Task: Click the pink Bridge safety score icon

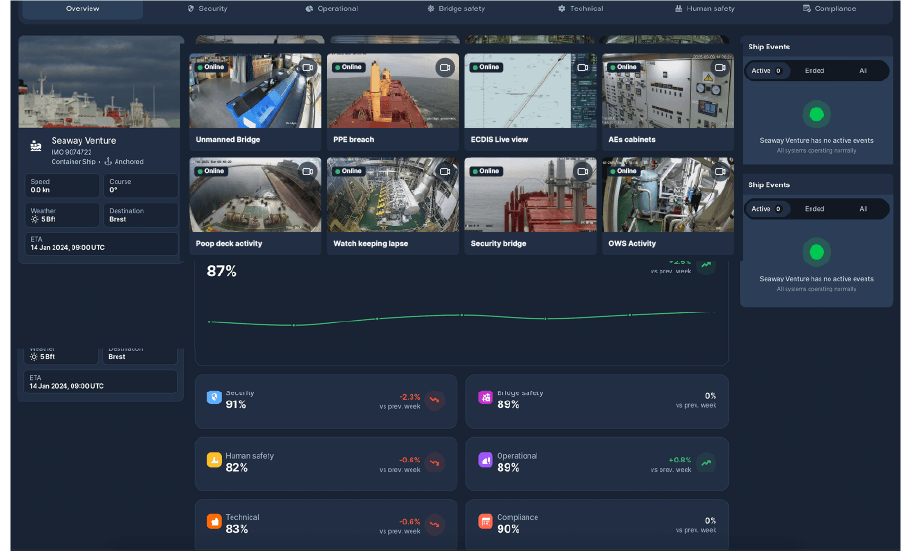Action: [485, 398]
